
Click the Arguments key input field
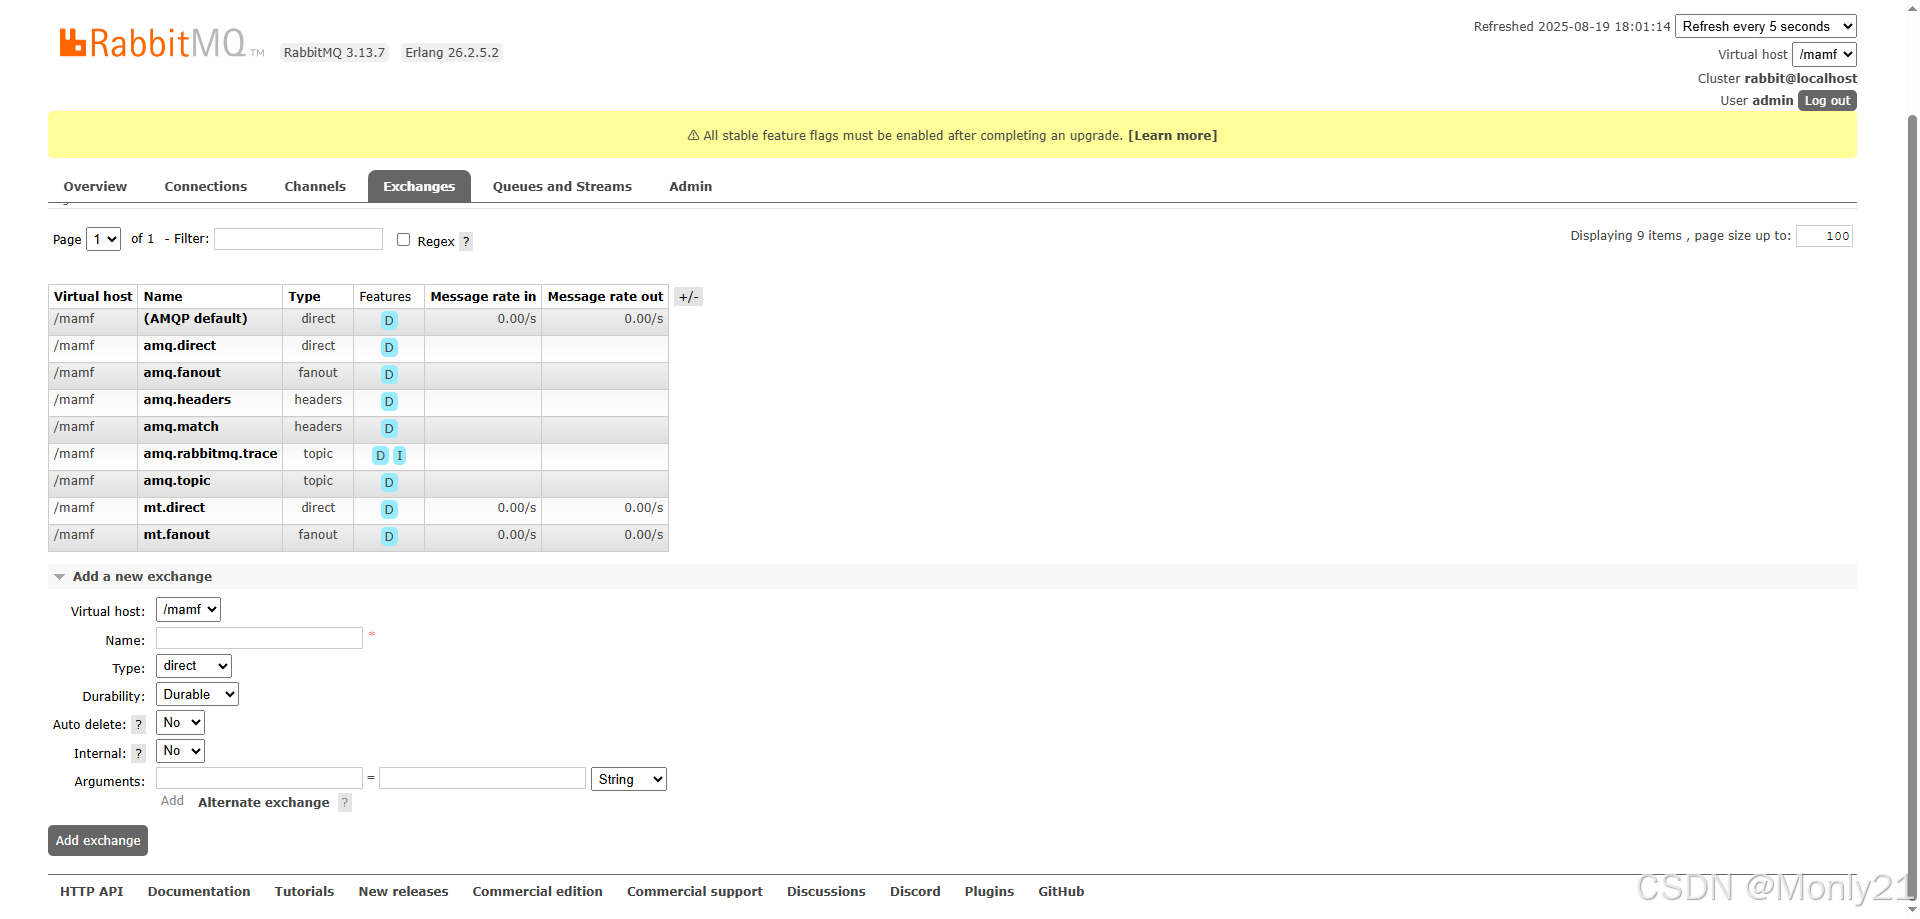pos(259,778)
